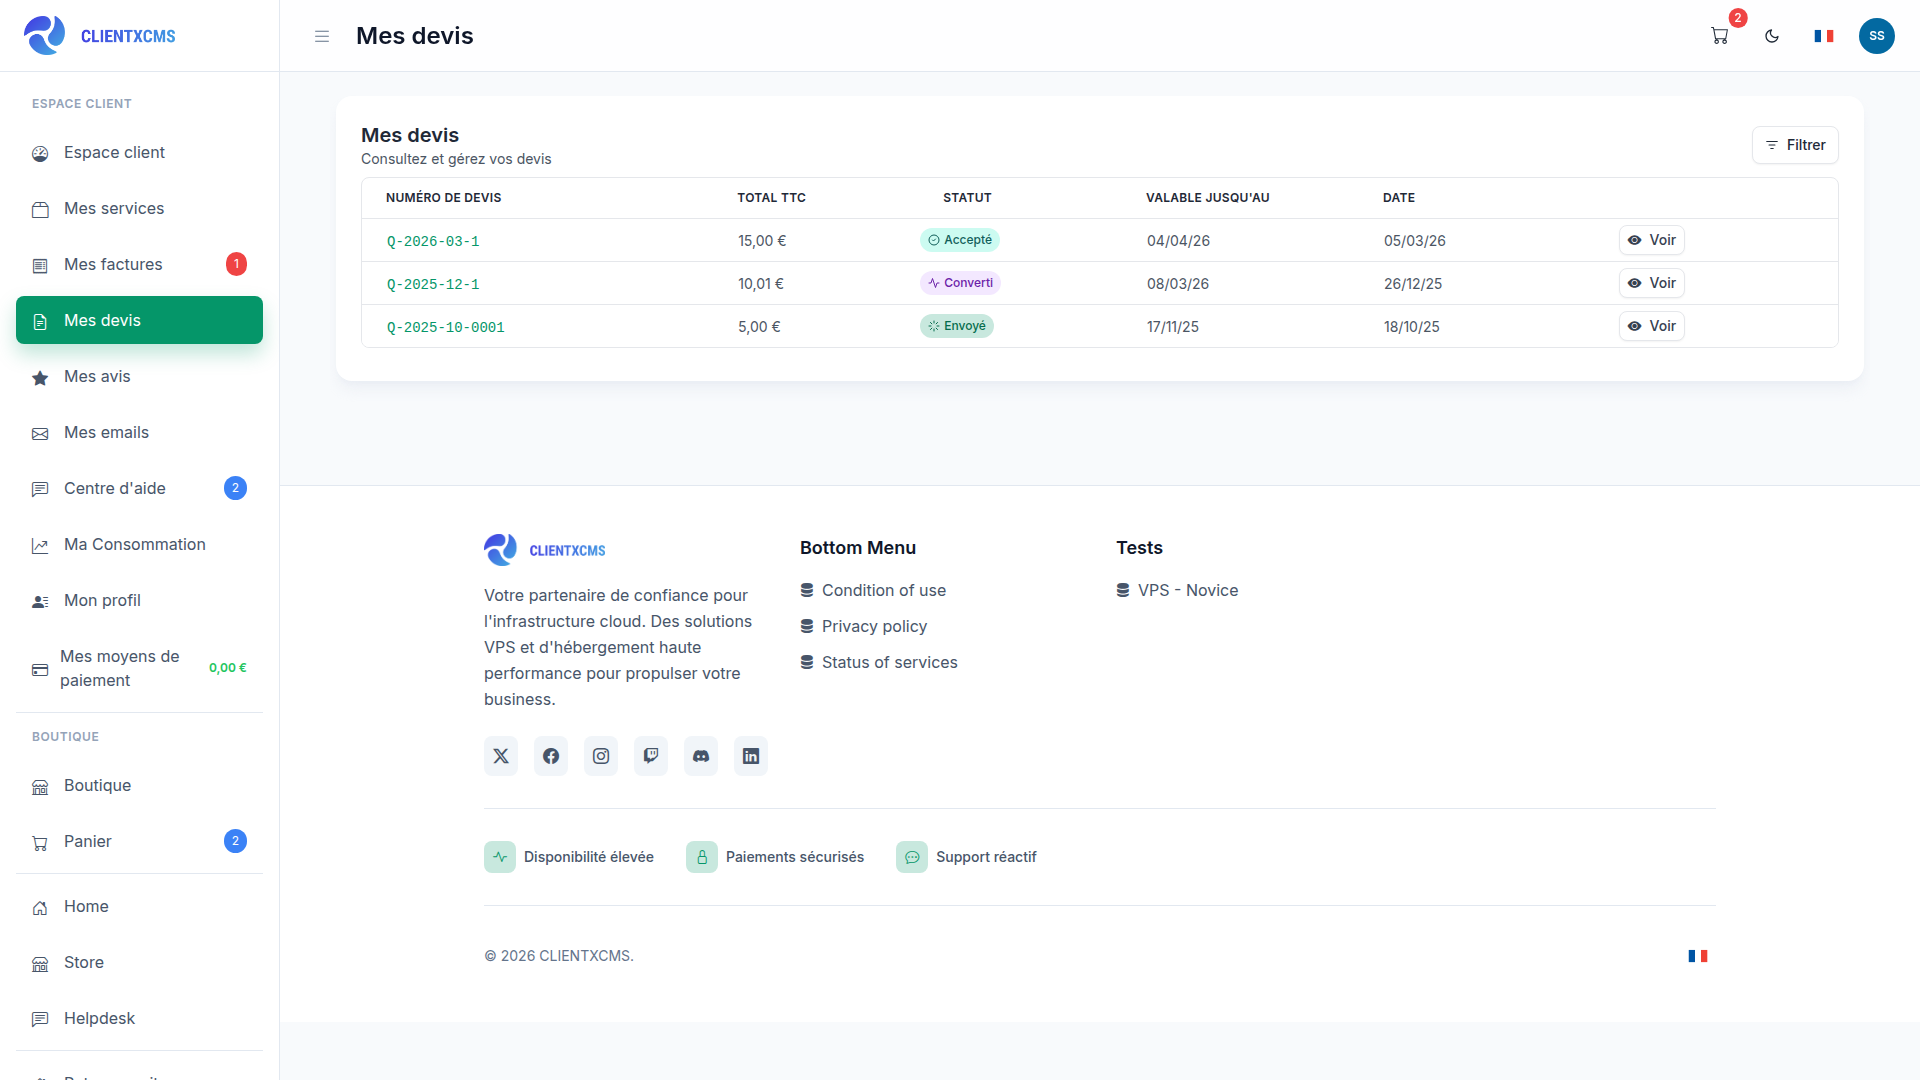1920x1080 pixels.
Task: Click the Discord social icon
Action: point(701,756)
